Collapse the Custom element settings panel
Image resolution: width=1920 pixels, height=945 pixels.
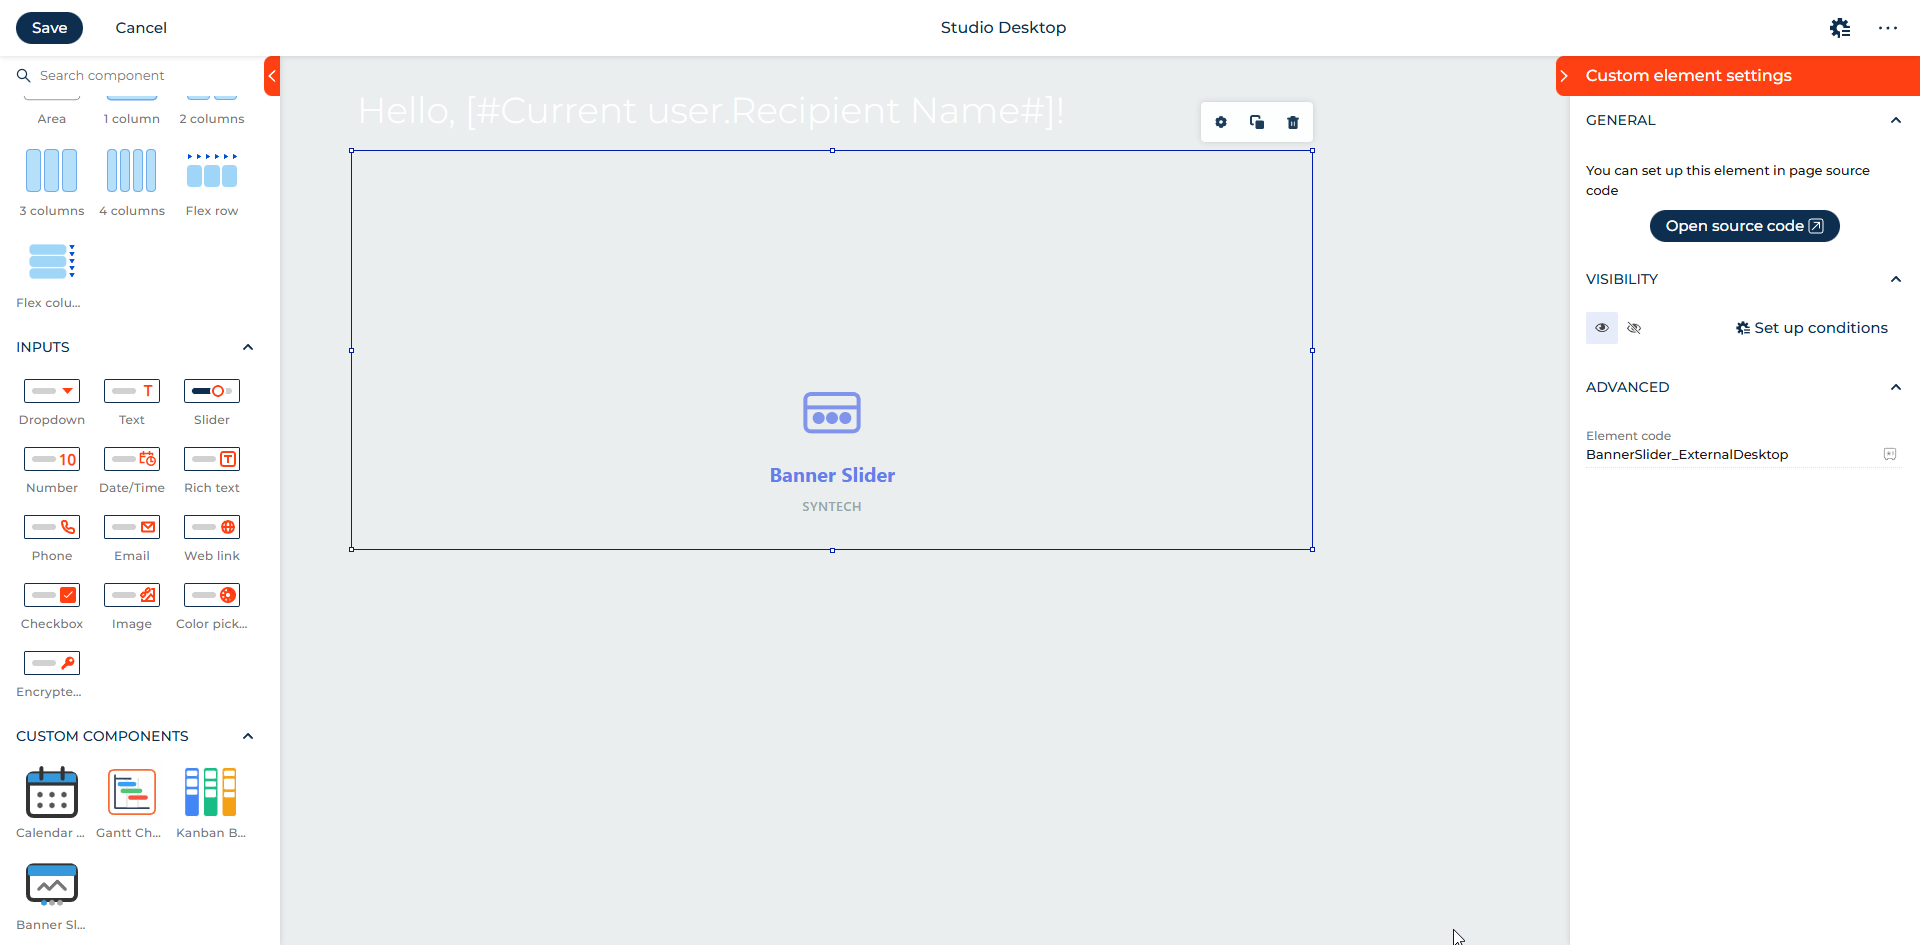pos(1565,76)
